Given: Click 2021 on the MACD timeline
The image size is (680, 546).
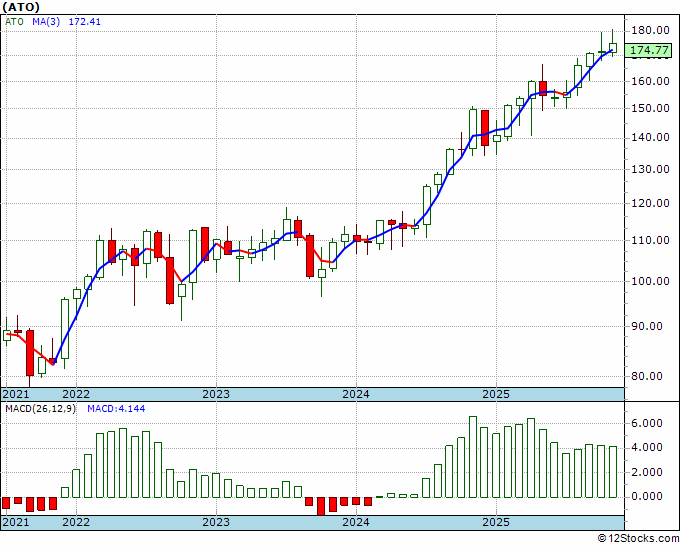Looking at the screenshot, I should point(16,522).
